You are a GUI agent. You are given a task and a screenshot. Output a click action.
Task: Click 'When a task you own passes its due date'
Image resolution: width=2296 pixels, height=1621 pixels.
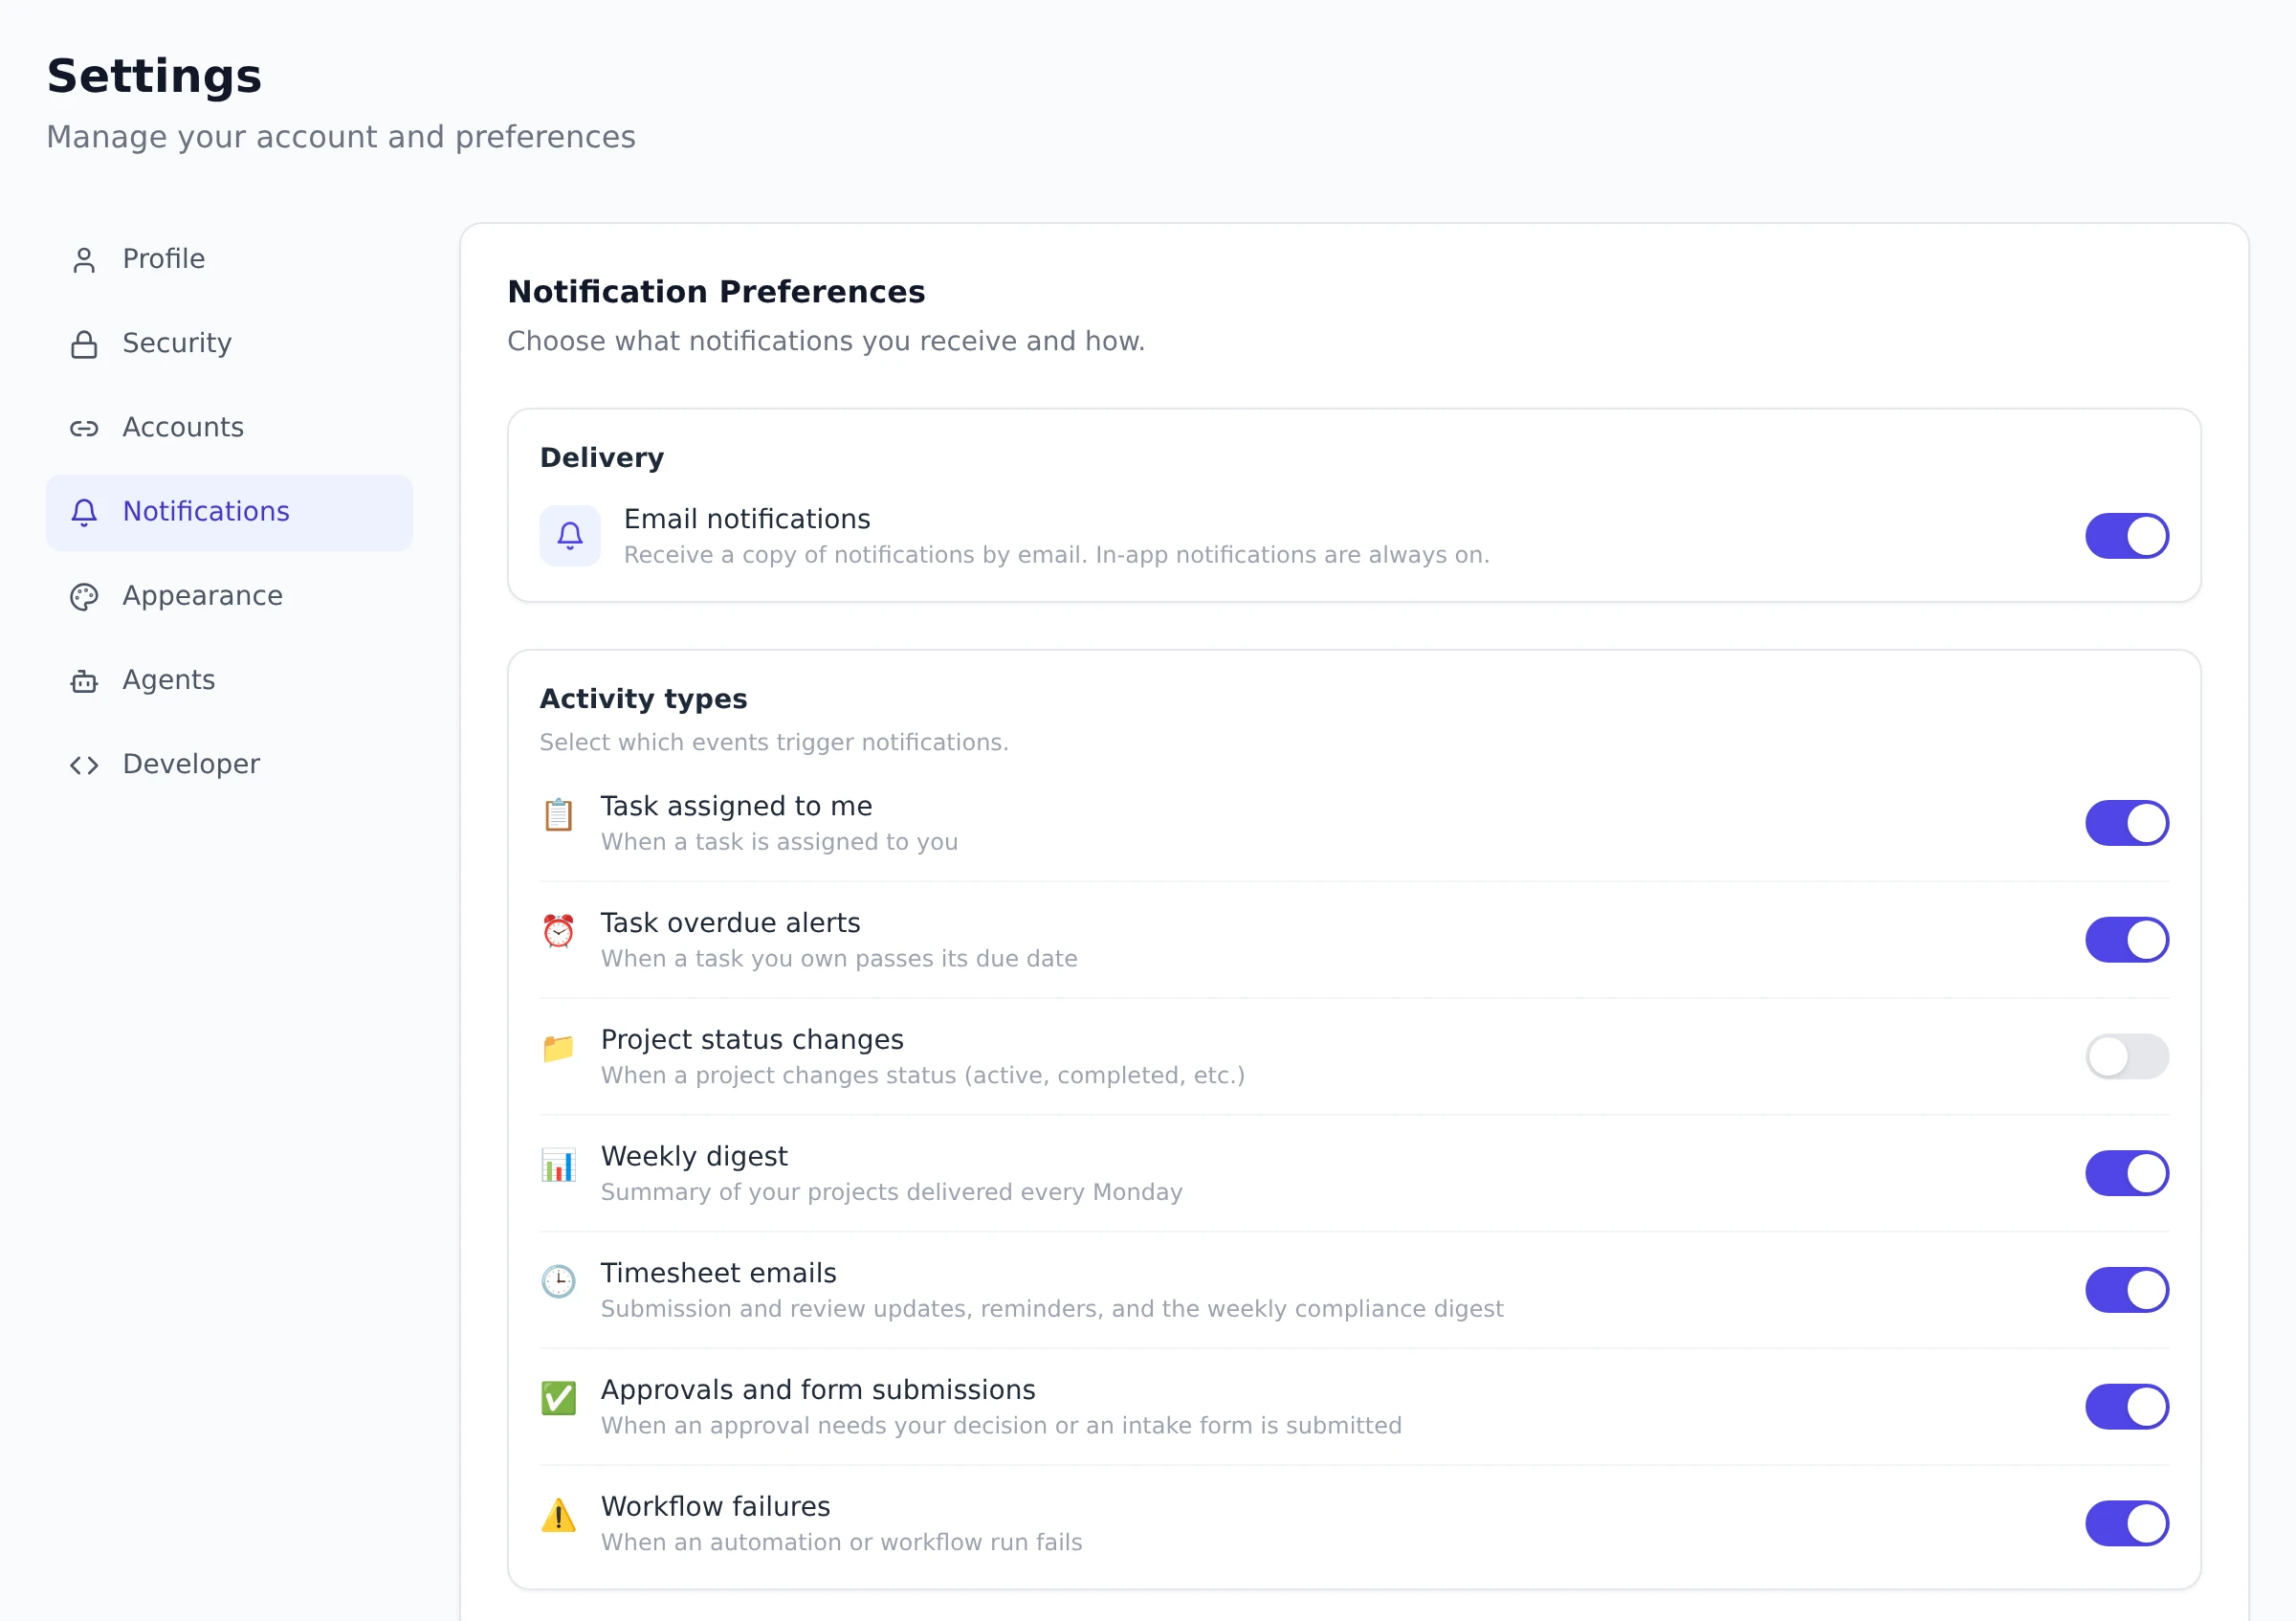point(839,959)
